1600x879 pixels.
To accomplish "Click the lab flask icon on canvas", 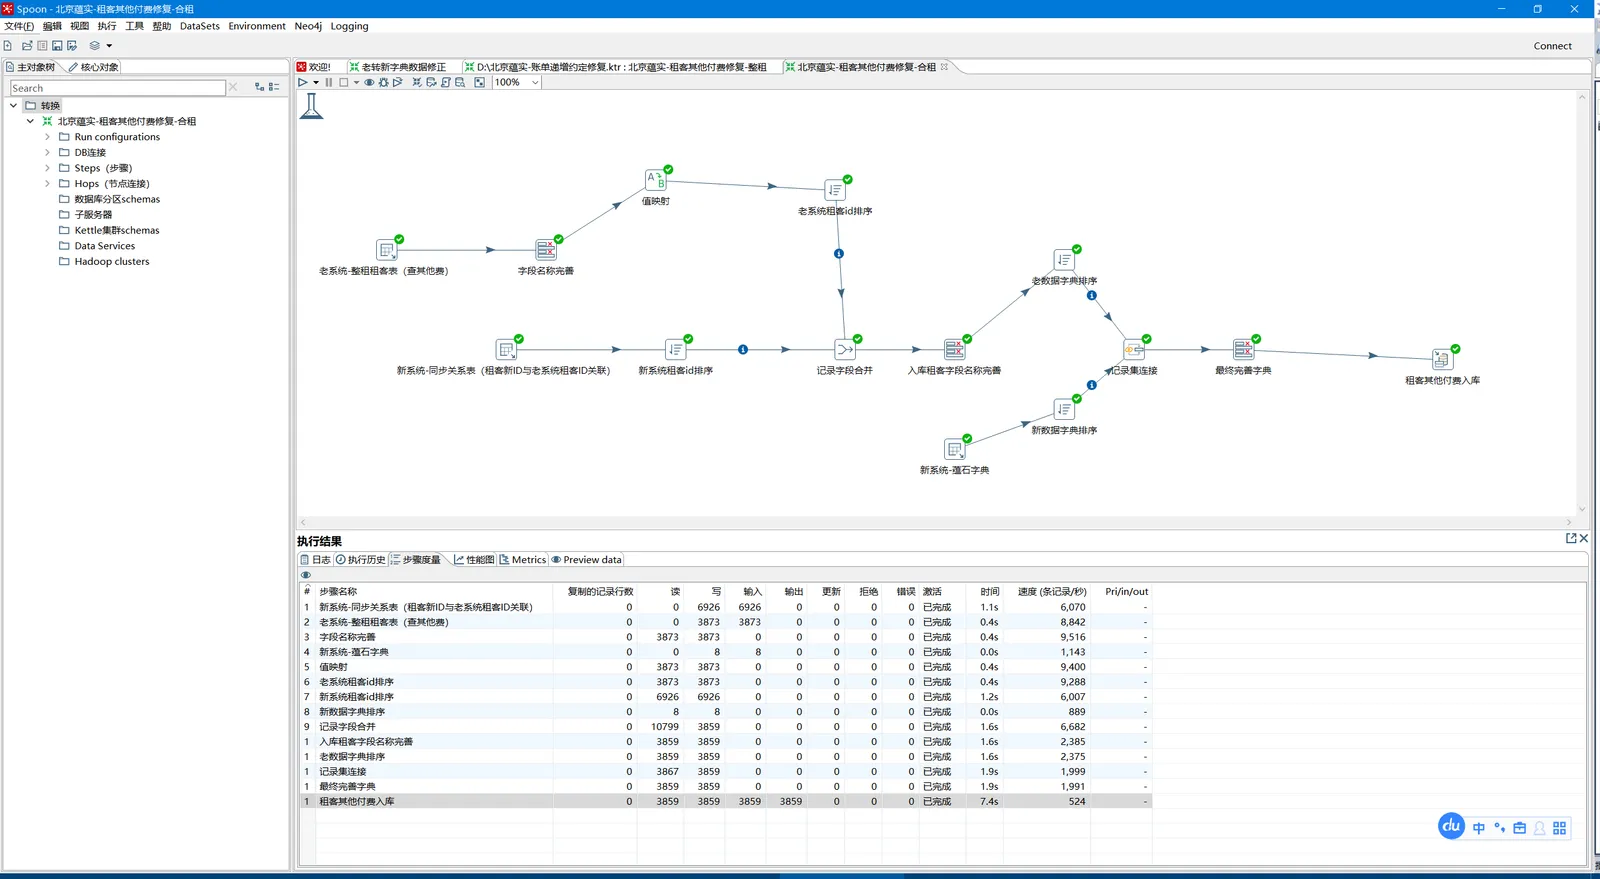I will 311,106.
